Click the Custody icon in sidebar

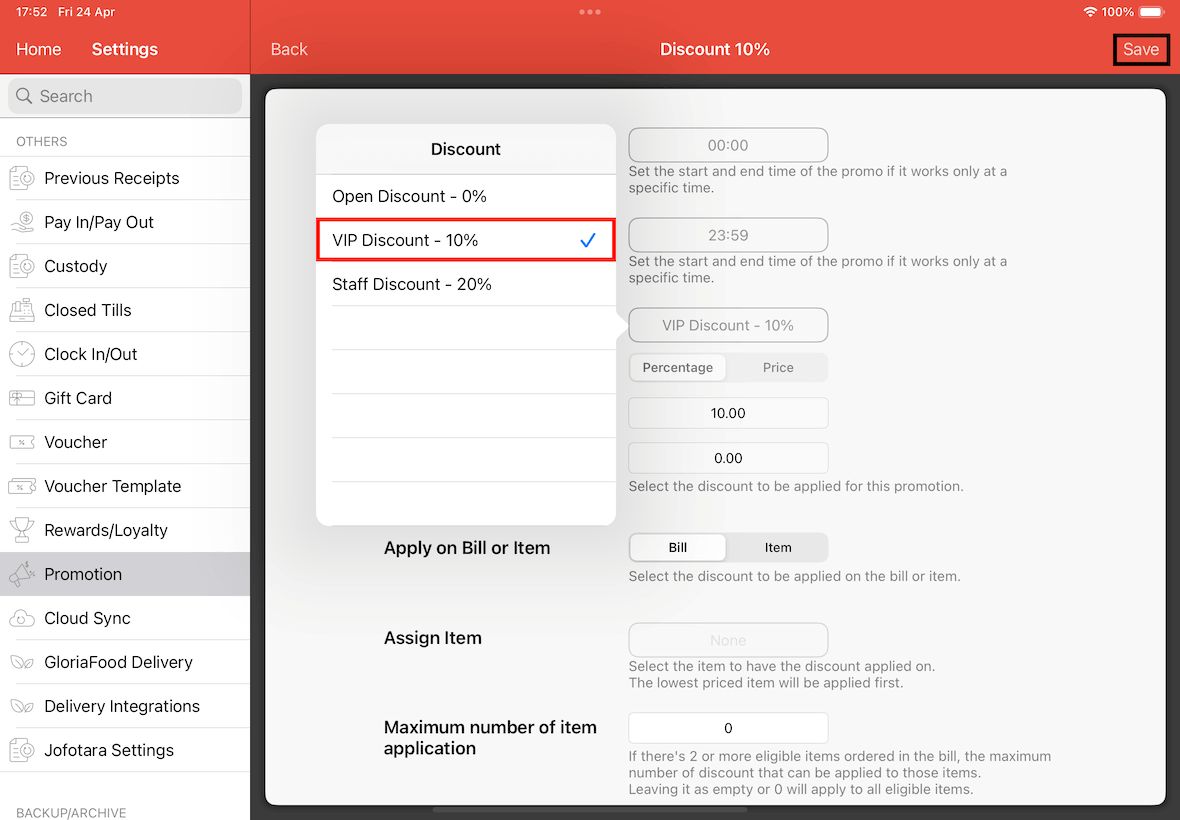pos(22,266)
